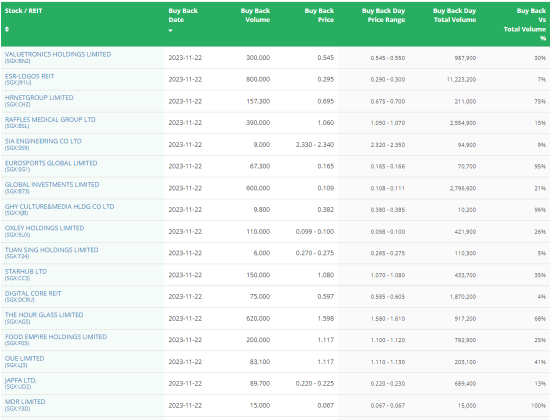Open DIGITAL CORE REIT link

tap(33, 293)
